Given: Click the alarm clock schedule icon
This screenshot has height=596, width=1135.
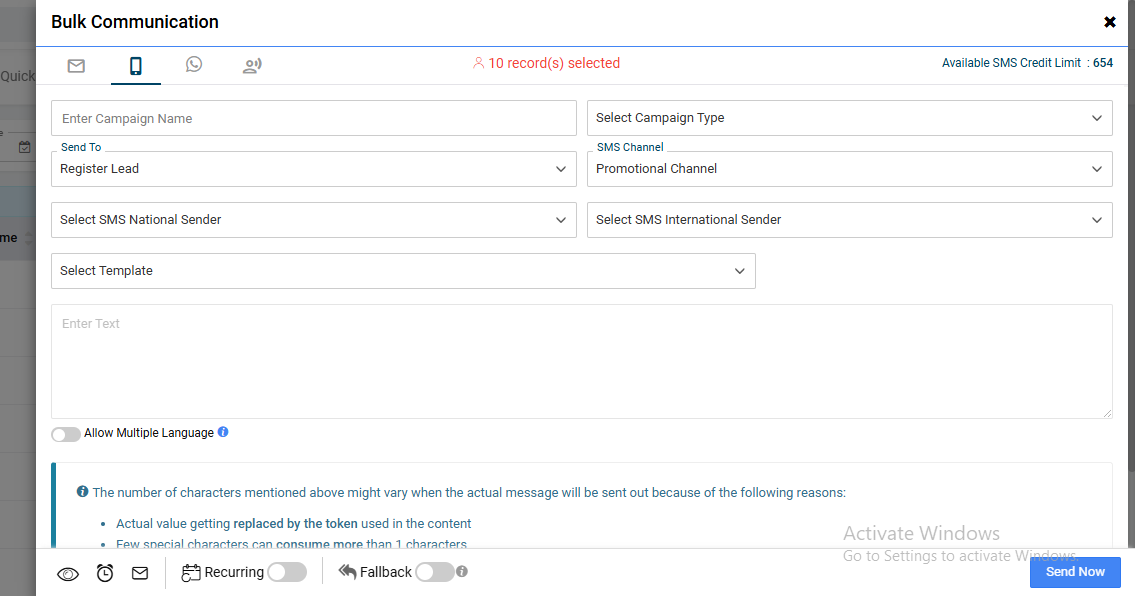Looking at the screenshot, I should 105,573.
